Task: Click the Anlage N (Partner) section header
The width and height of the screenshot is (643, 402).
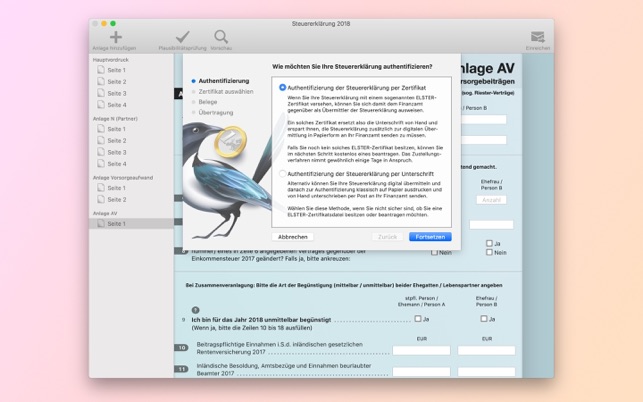Action: (x=115, y=119)
